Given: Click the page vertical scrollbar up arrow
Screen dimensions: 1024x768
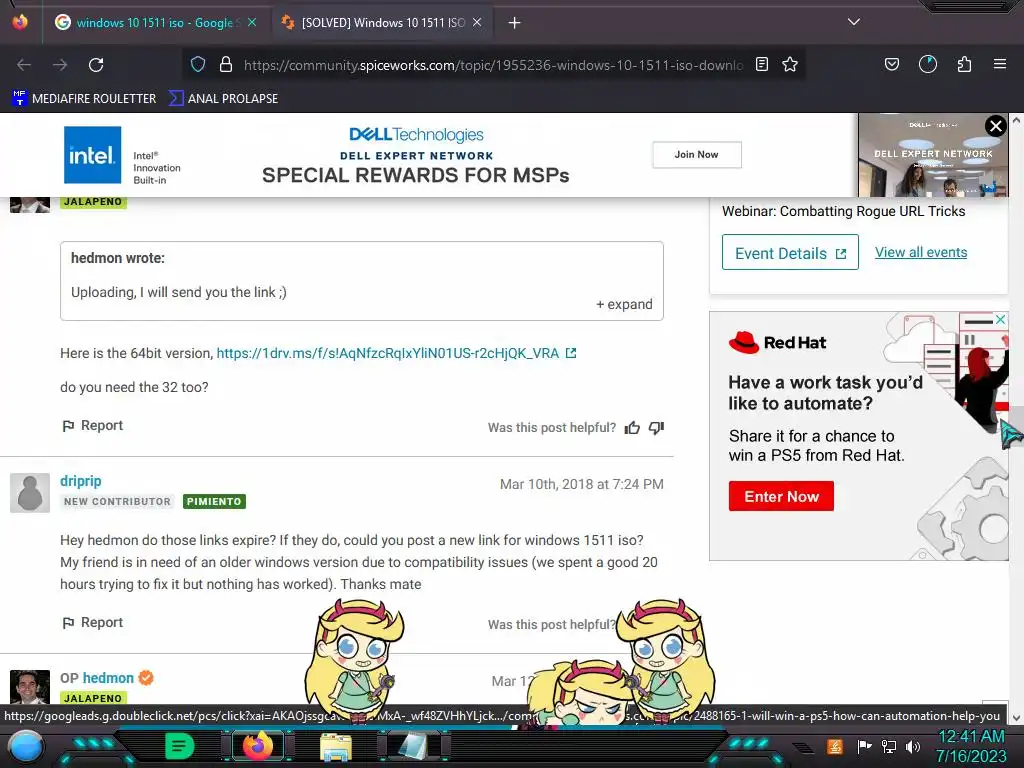Looking at the screenshot, I should (x=1016, y=121).
